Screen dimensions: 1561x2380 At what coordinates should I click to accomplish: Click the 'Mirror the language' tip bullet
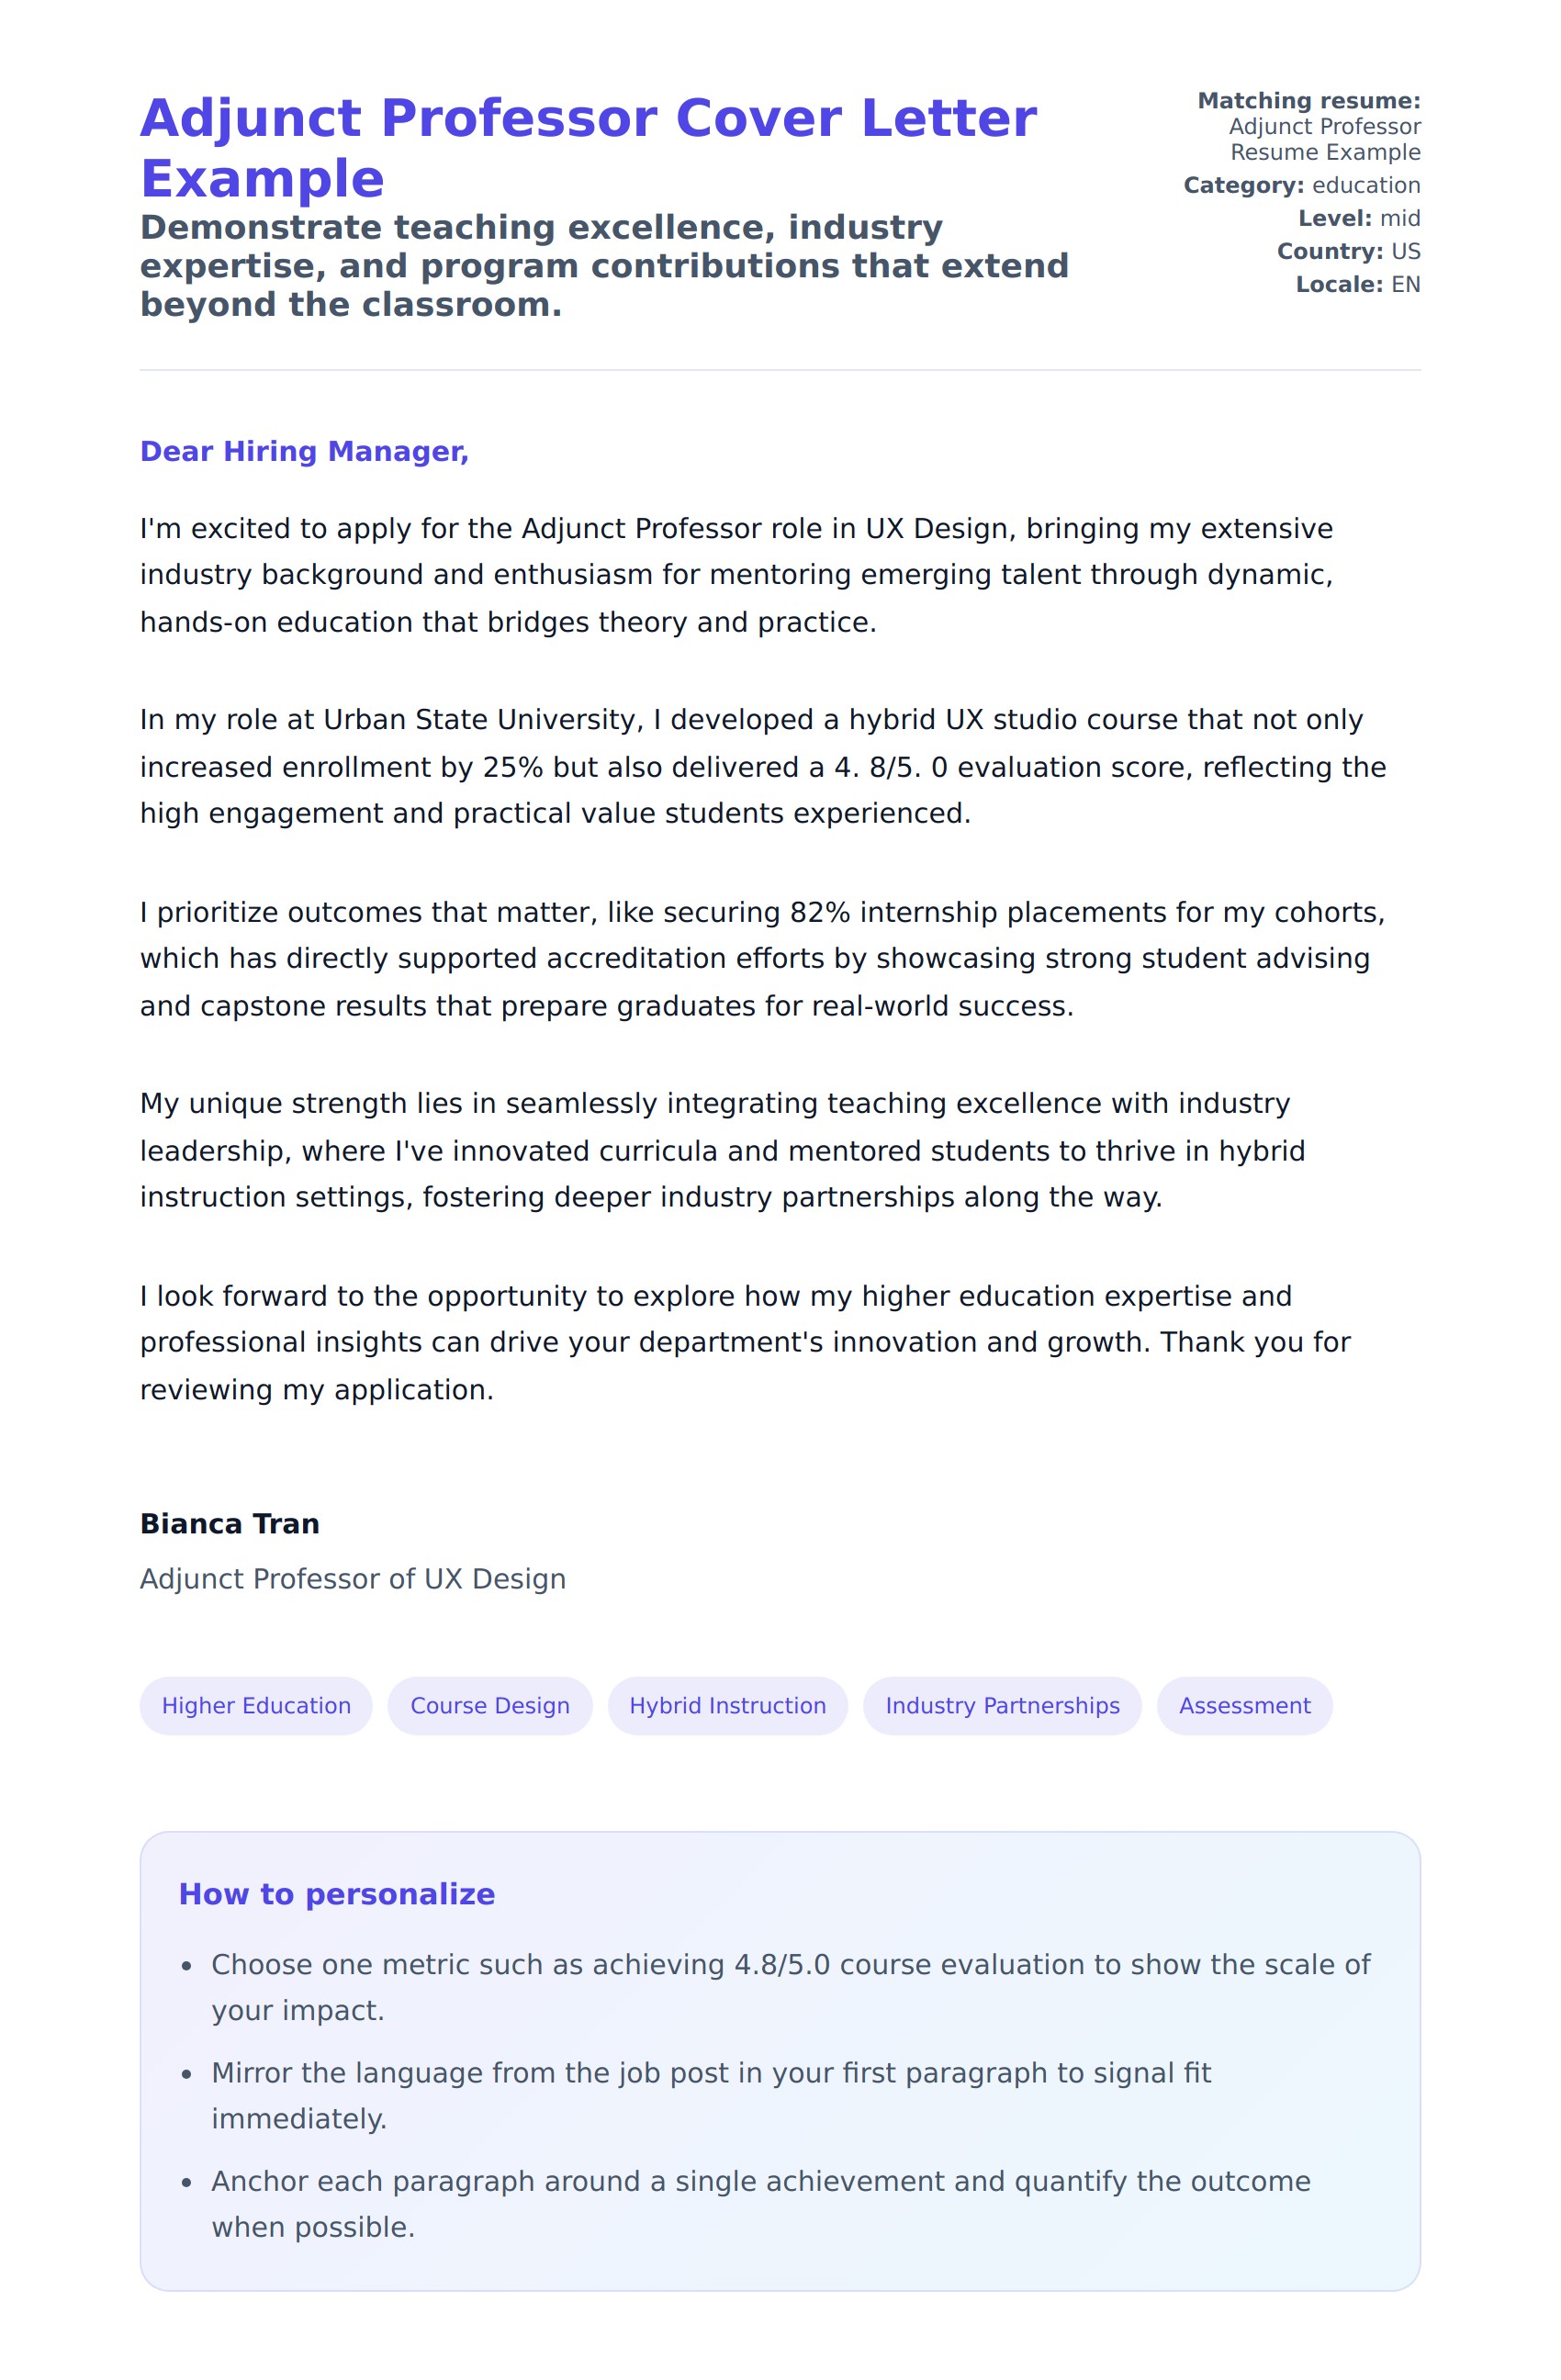[710, 2095]
